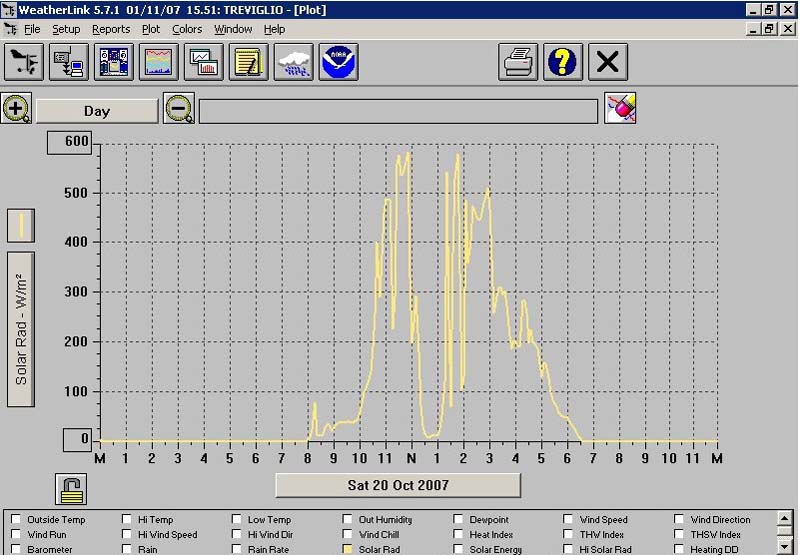The height and width of the screenshot is (555, 800).
Task: Open the Setup menu
Action: (x=66, y=30)
